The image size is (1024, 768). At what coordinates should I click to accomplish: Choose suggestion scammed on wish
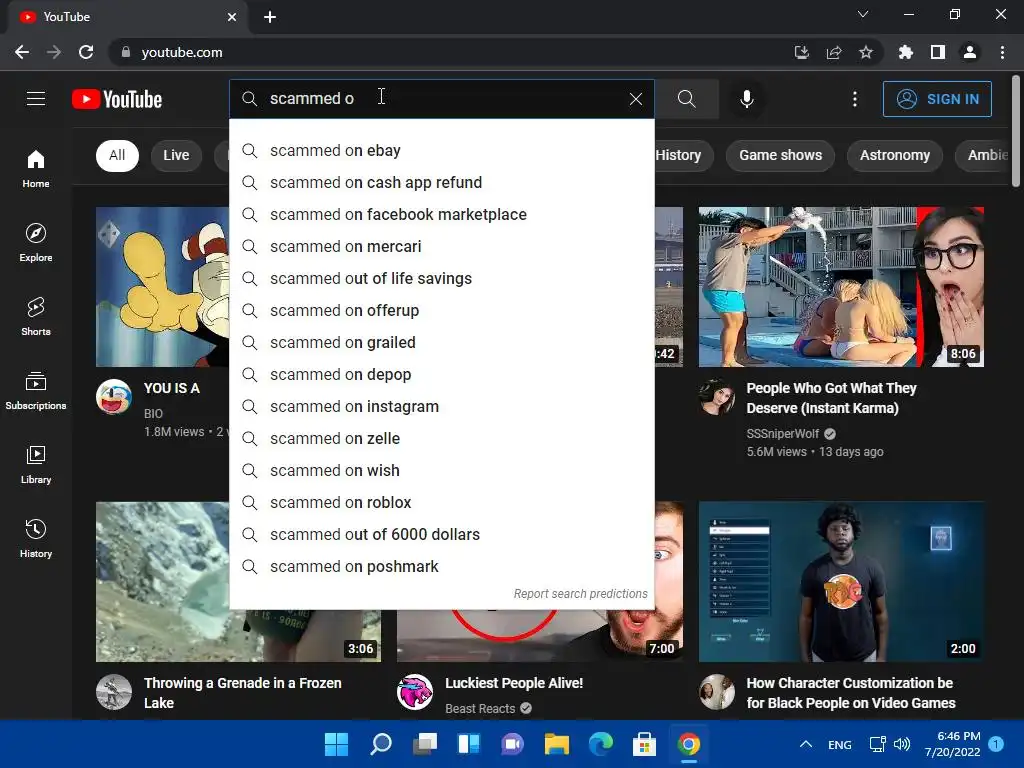pos(442,471)
